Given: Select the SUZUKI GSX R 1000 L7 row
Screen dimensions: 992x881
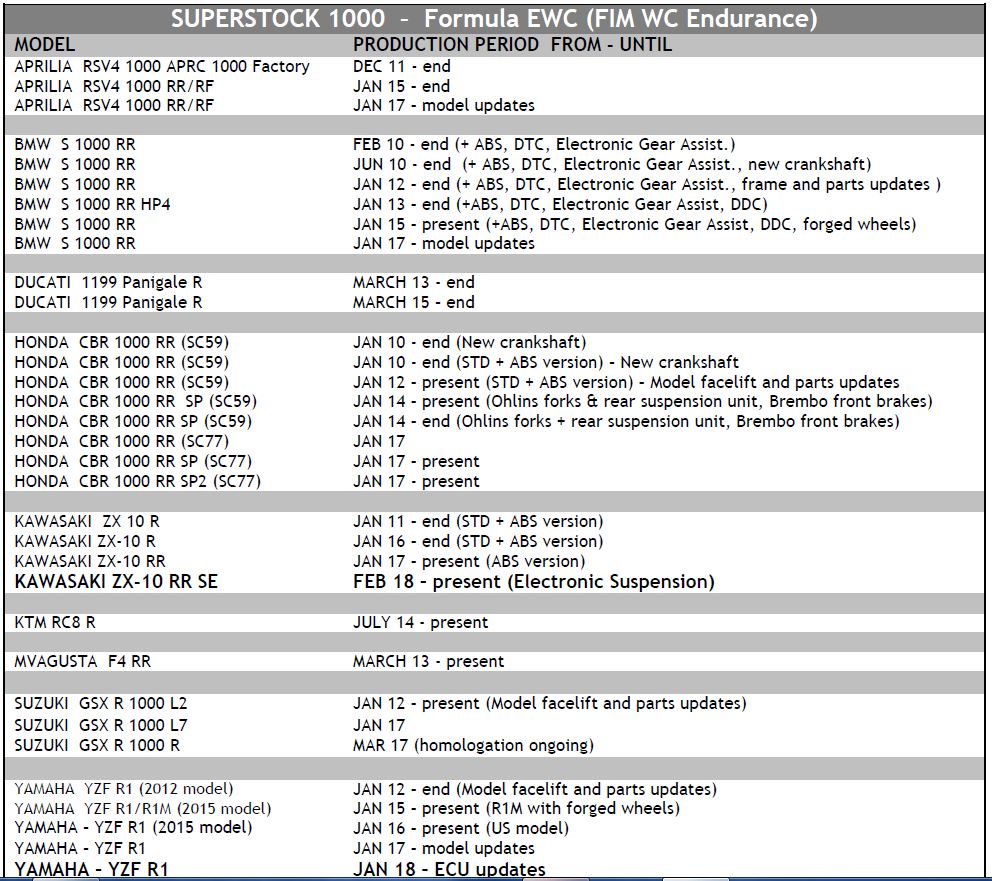Looking at the screenshot, I should (x=100, y=725).
